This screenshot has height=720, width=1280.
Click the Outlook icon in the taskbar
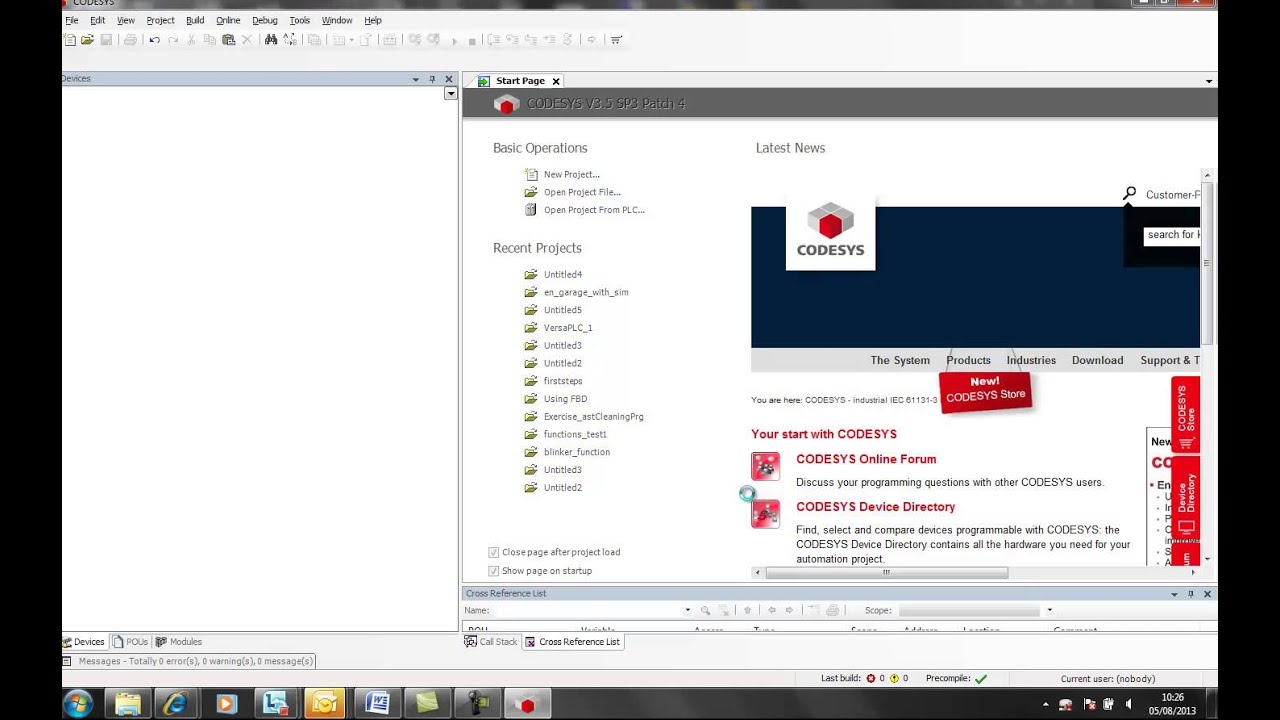pos(326,704)
